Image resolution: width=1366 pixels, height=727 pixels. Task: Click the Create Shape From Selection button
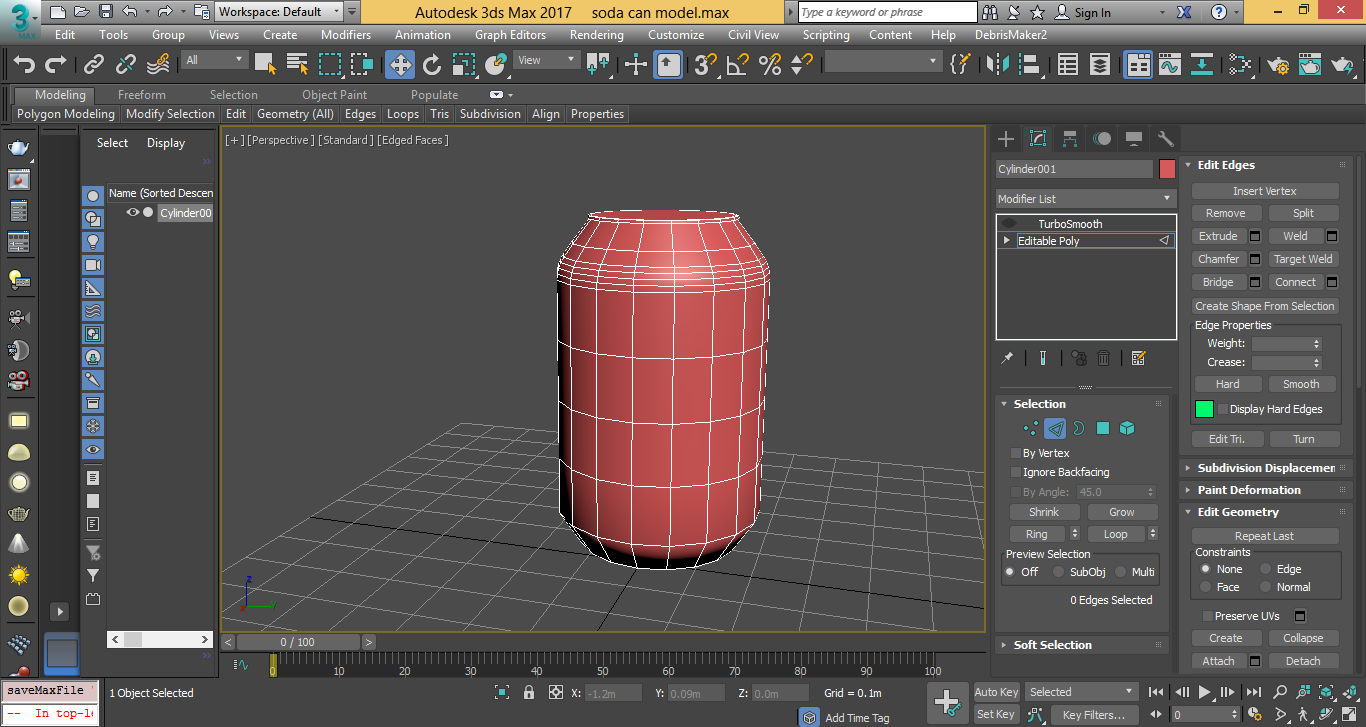pos(1265,306)
